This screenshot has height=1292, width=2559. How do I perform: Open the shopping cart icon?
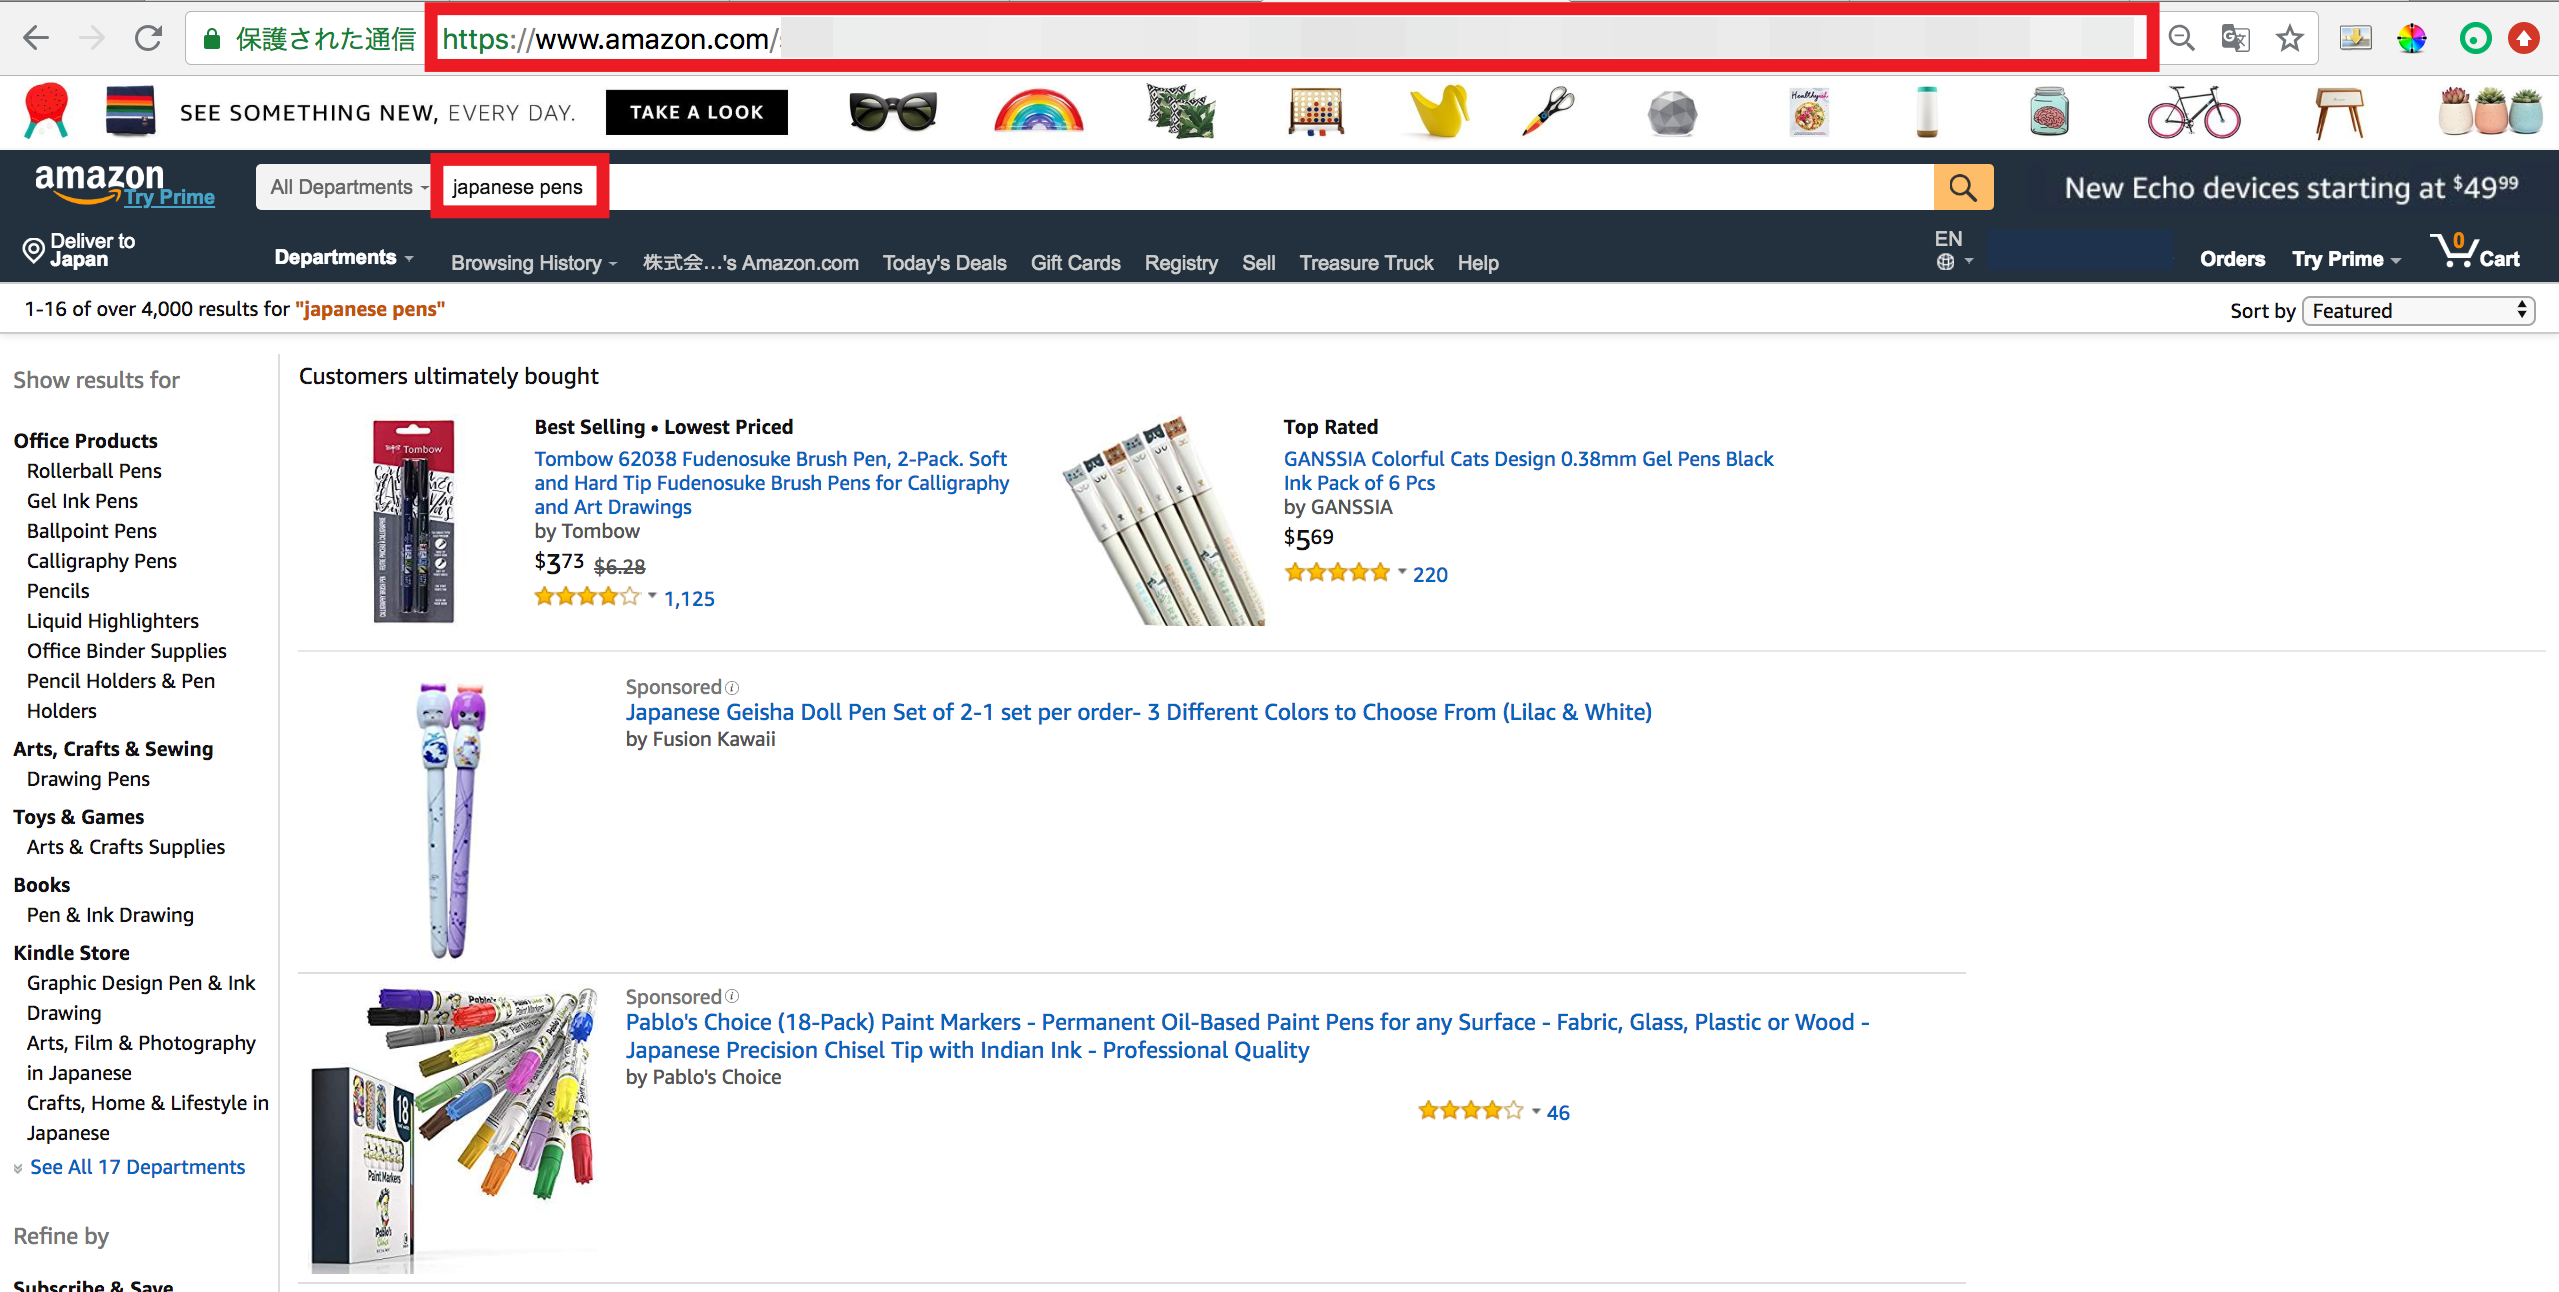coord(2475,251)
